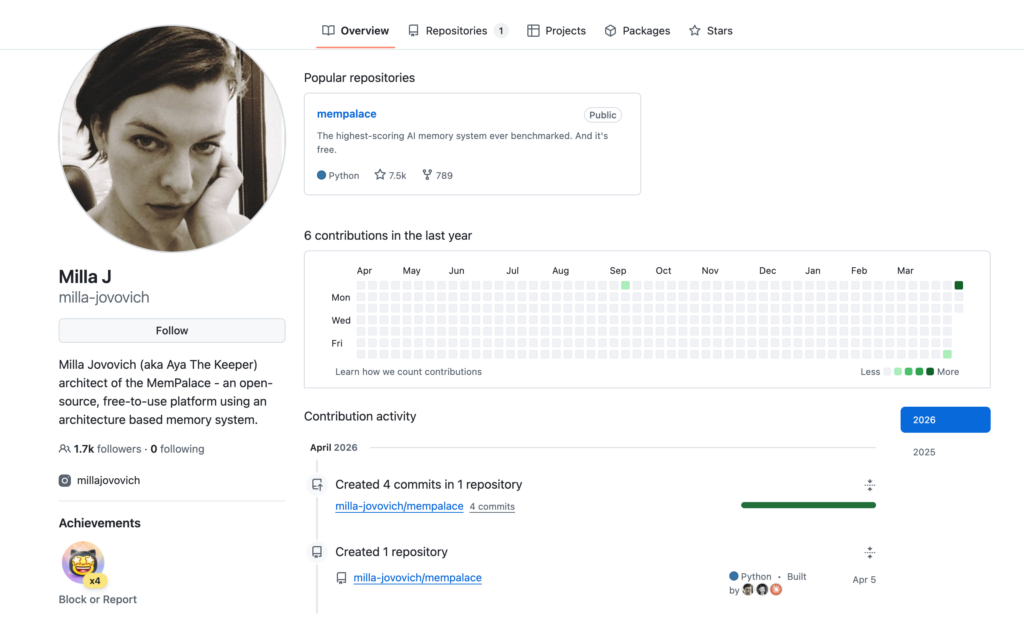Select 2025 in the year selector
Screen dimensions: 1024x625
click(x=923, y=451)
